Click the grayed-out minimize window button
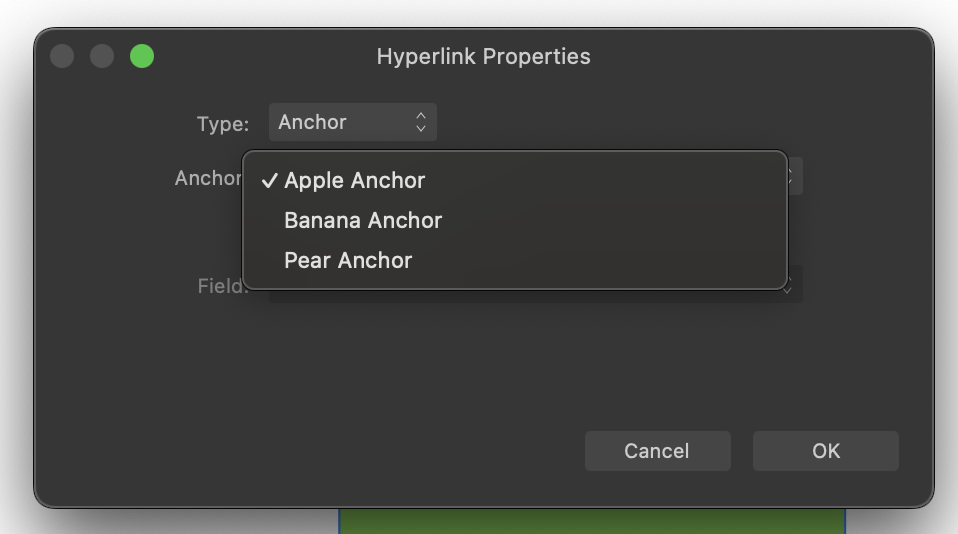 (x=102, y=56)
